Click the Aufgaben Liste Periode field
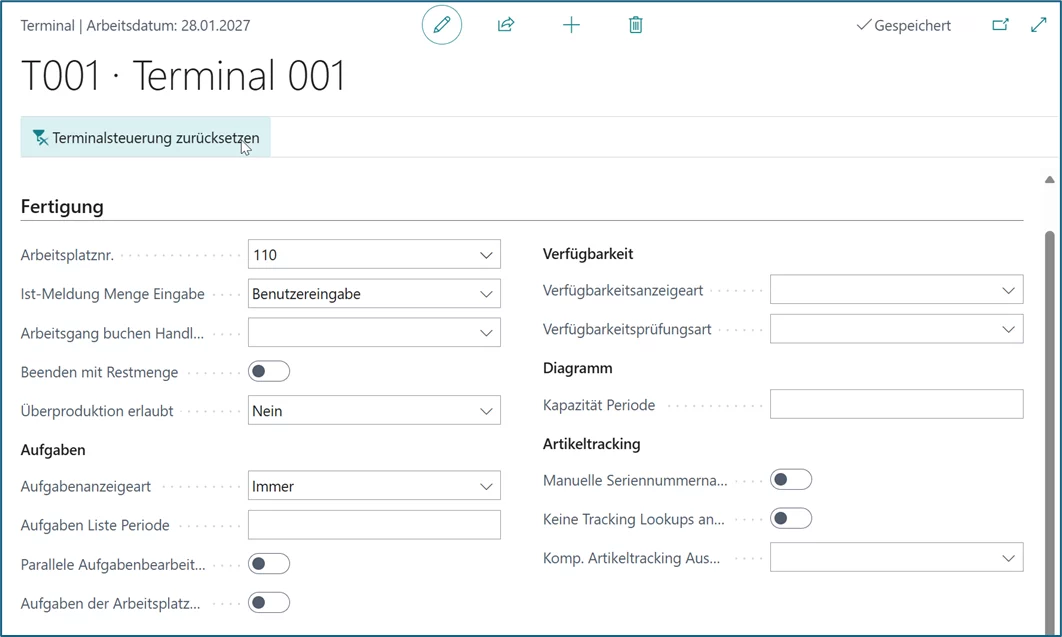Image resolution: width=1062 pixels, height=637 pixels. (x=374, y=525)
